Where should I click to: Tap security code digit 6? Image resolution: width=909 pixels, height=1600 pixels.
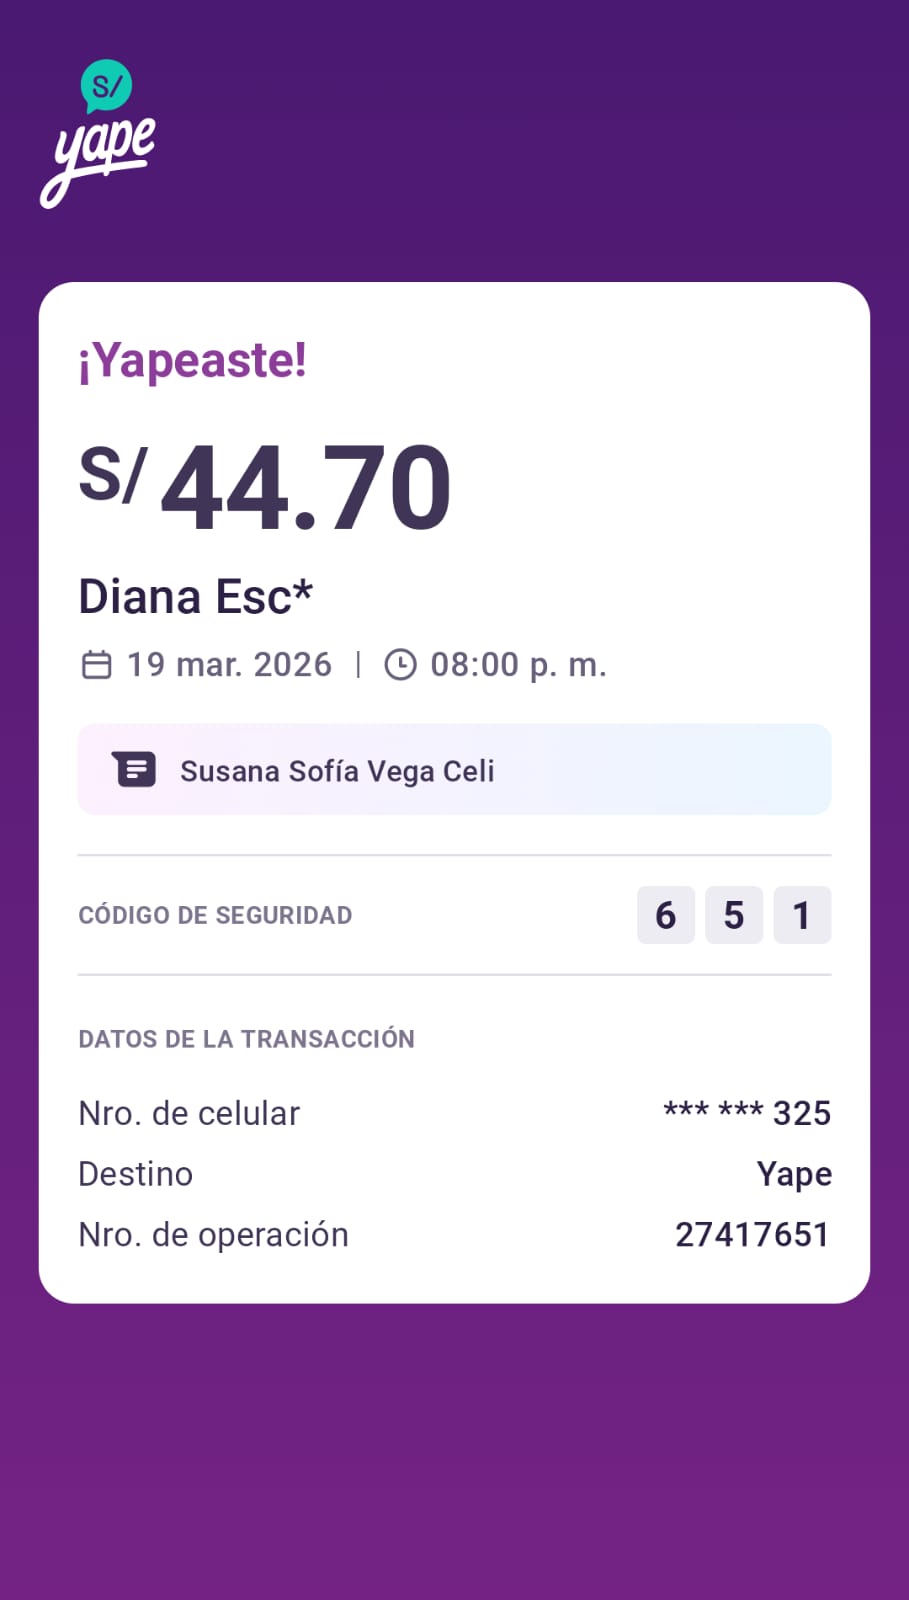point(665,915)
